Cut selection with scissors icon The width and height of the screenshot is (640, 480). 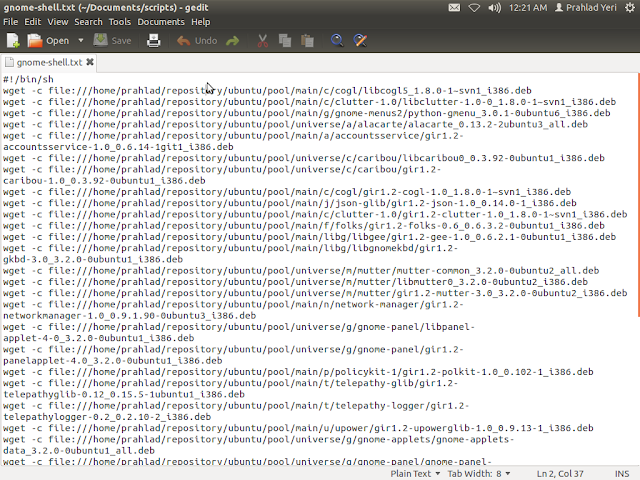[x=262, y=40]
